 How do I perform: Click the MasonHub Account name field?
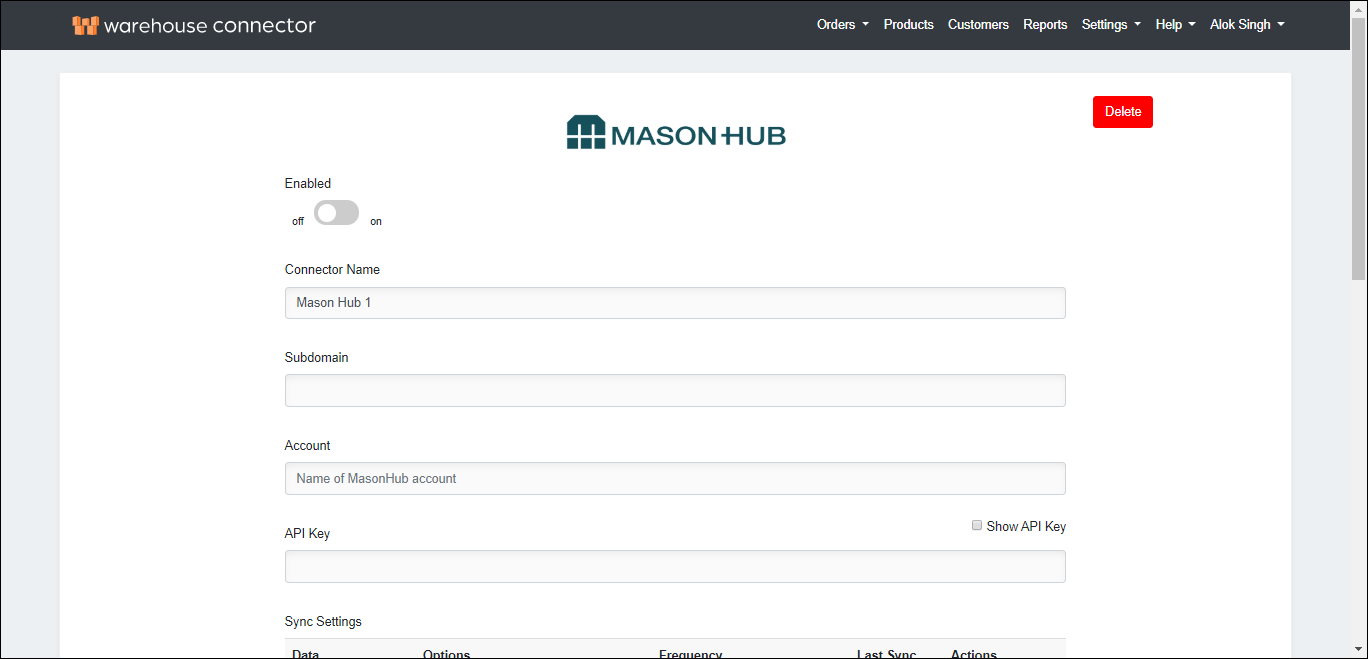675,478
